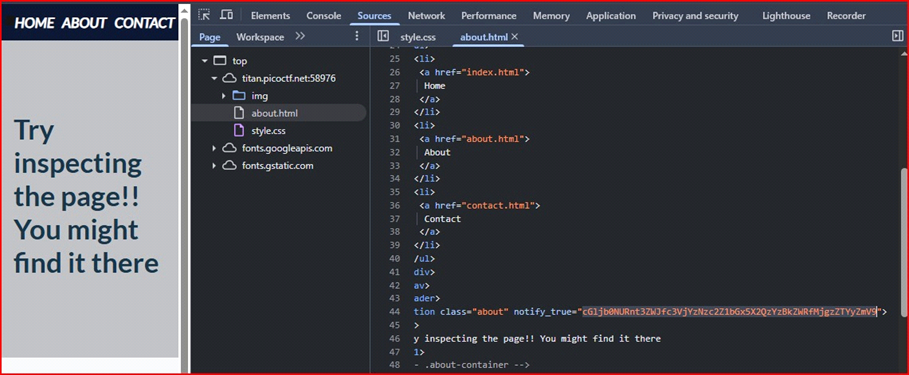Expand the fonts.googleapis.com node
The height and width of the screenshot is (375, 909).
point(214,148)
